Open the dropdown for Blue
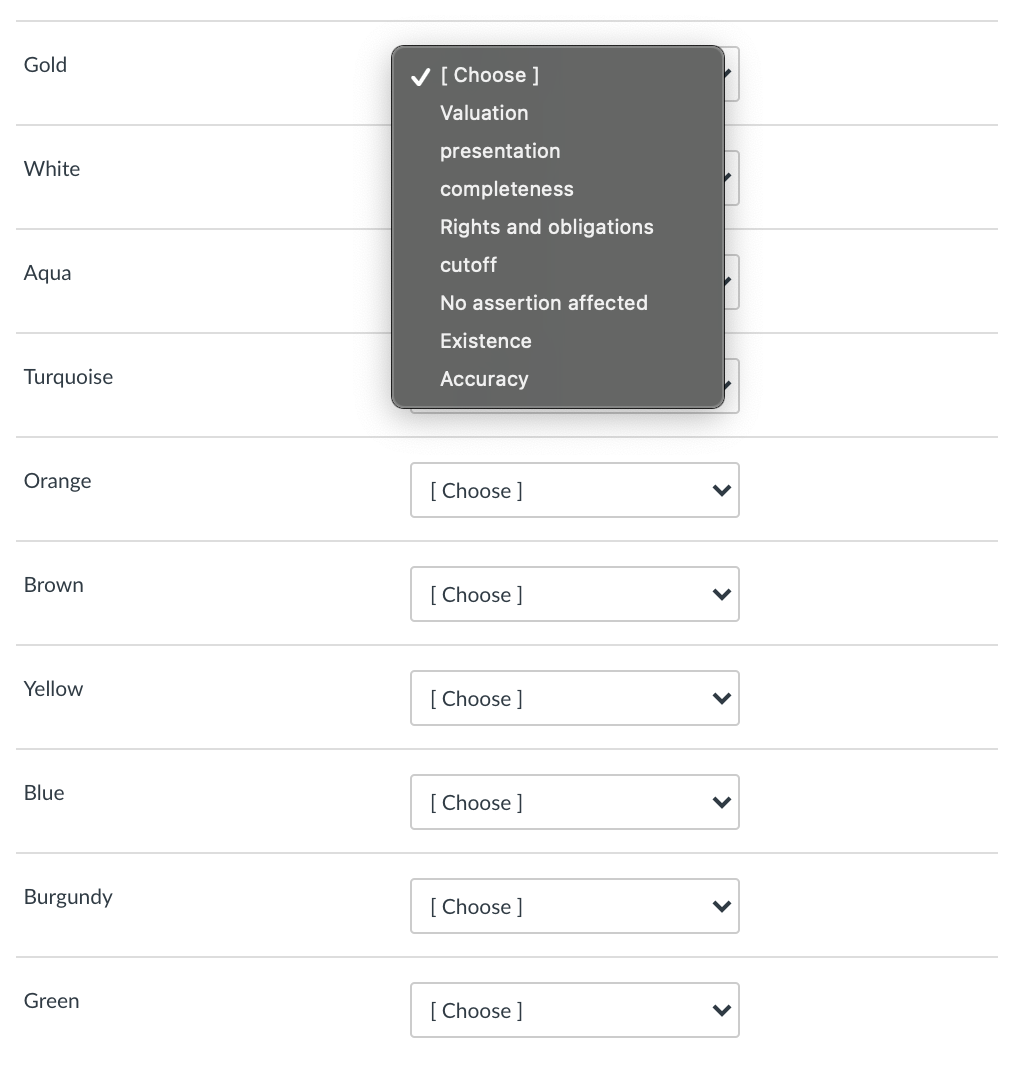1010x1080 pixels. coord(574,802)
